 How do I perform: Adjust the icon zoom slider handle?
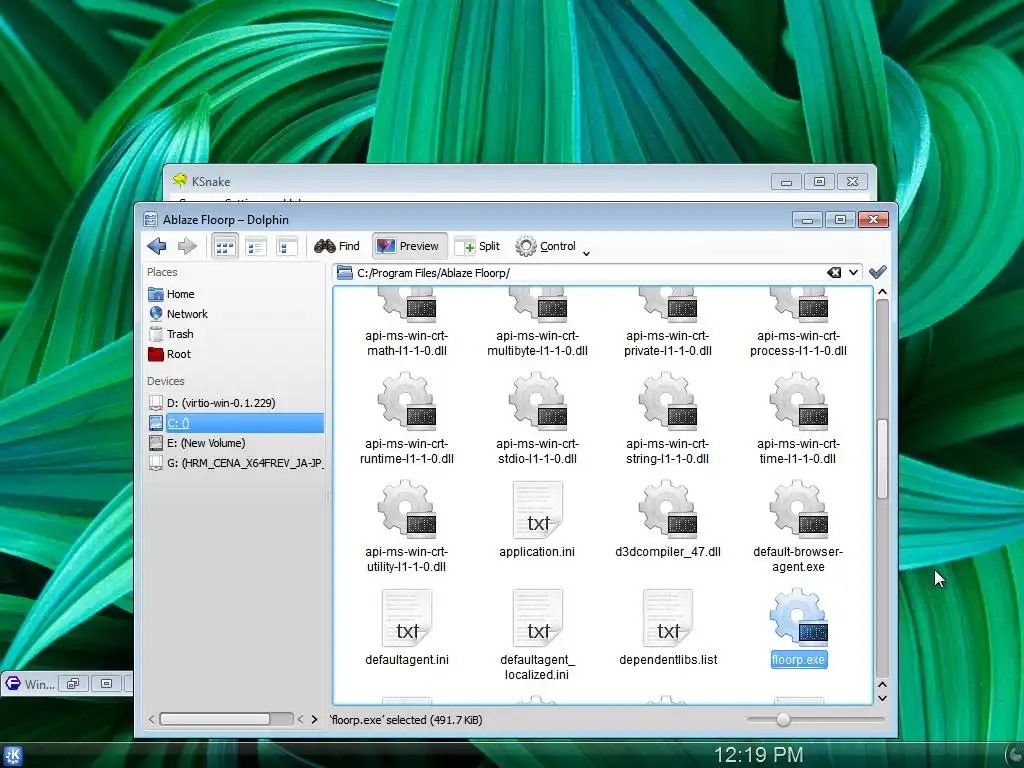(x=783, y=720)
